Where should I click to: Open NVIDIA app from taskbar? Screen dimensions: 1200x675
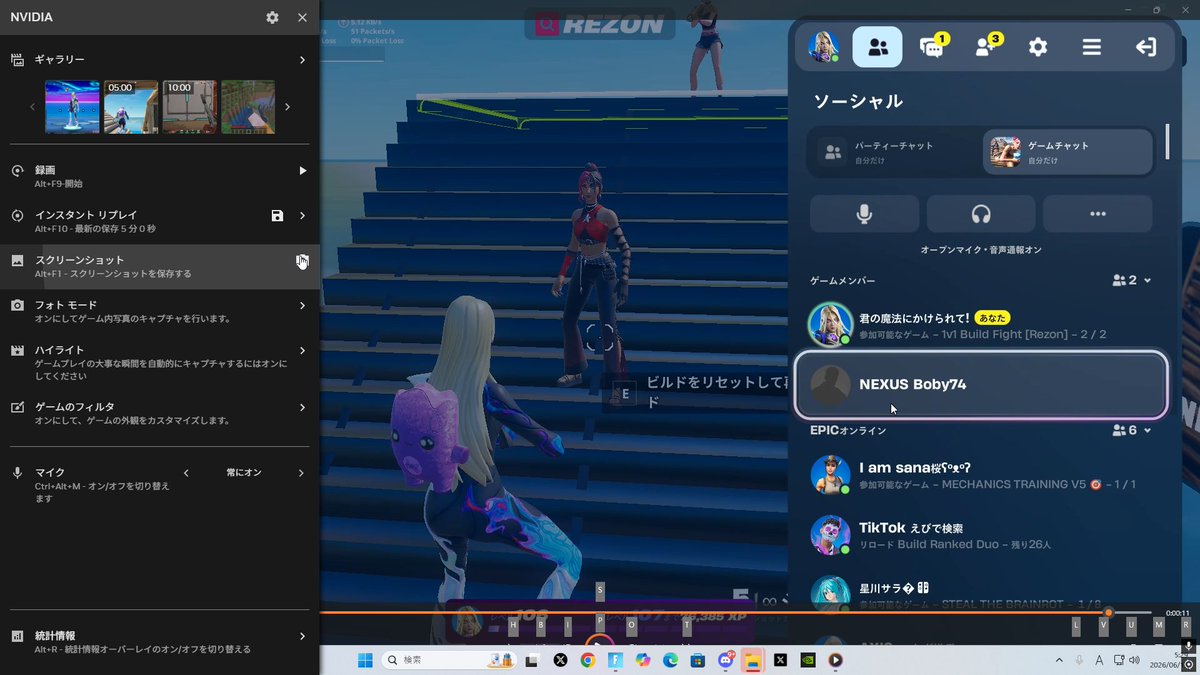click(x=808, y=660)
